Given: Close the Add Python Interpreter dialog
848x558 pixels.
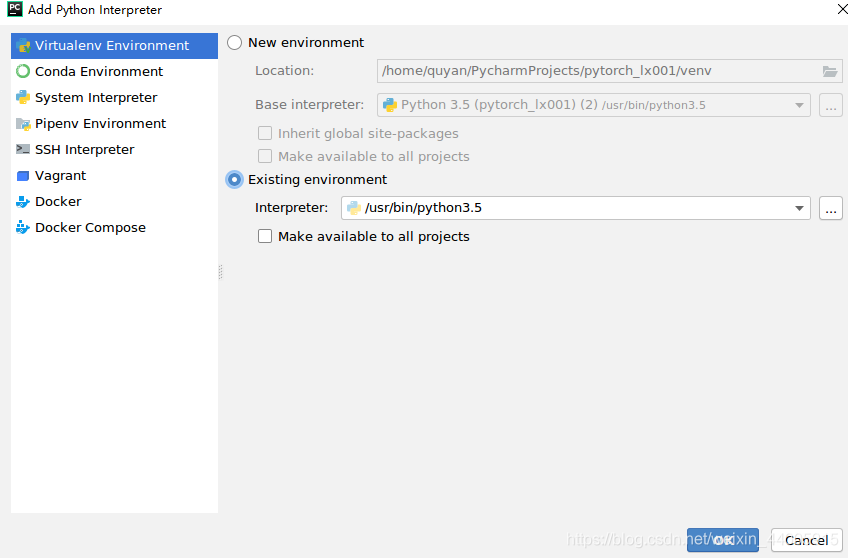Looking at the screenshot, I should [842, 9].
